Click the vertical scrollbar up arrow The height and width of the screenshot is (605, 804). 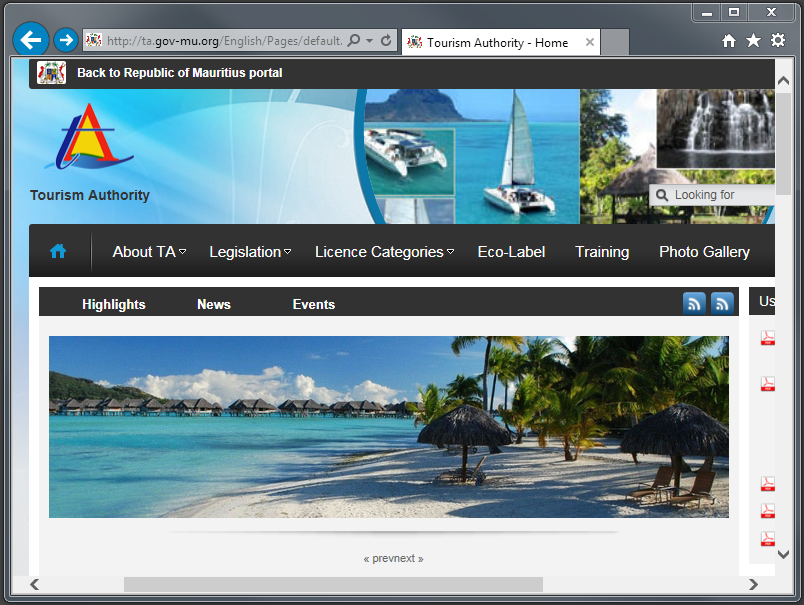[783, 80]
